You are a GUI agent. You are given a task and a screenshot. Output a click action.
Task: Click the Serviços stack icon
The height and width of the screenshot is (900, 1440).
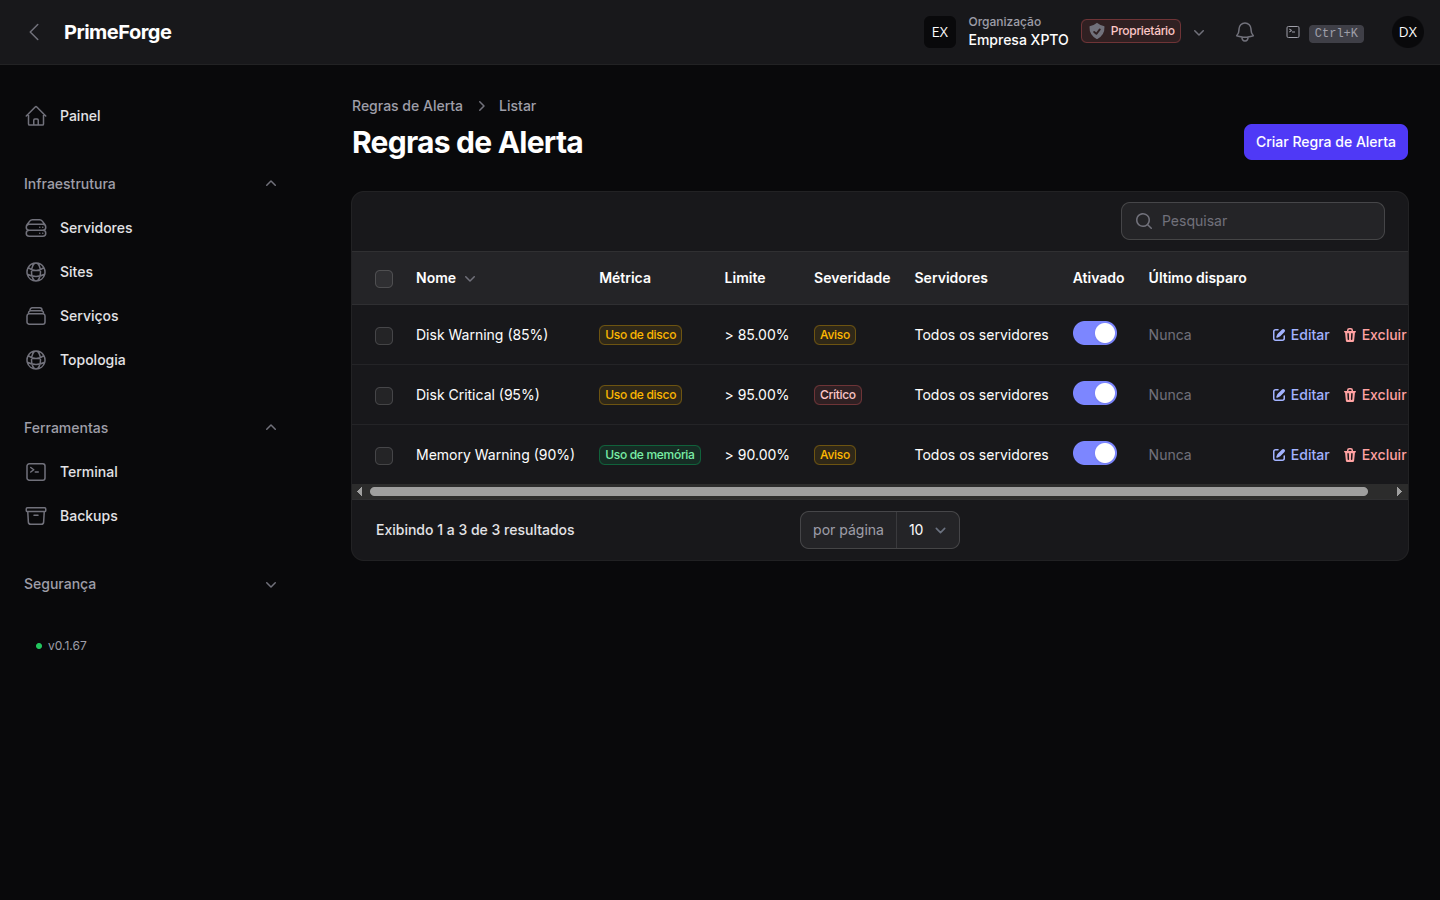[36, 316]
